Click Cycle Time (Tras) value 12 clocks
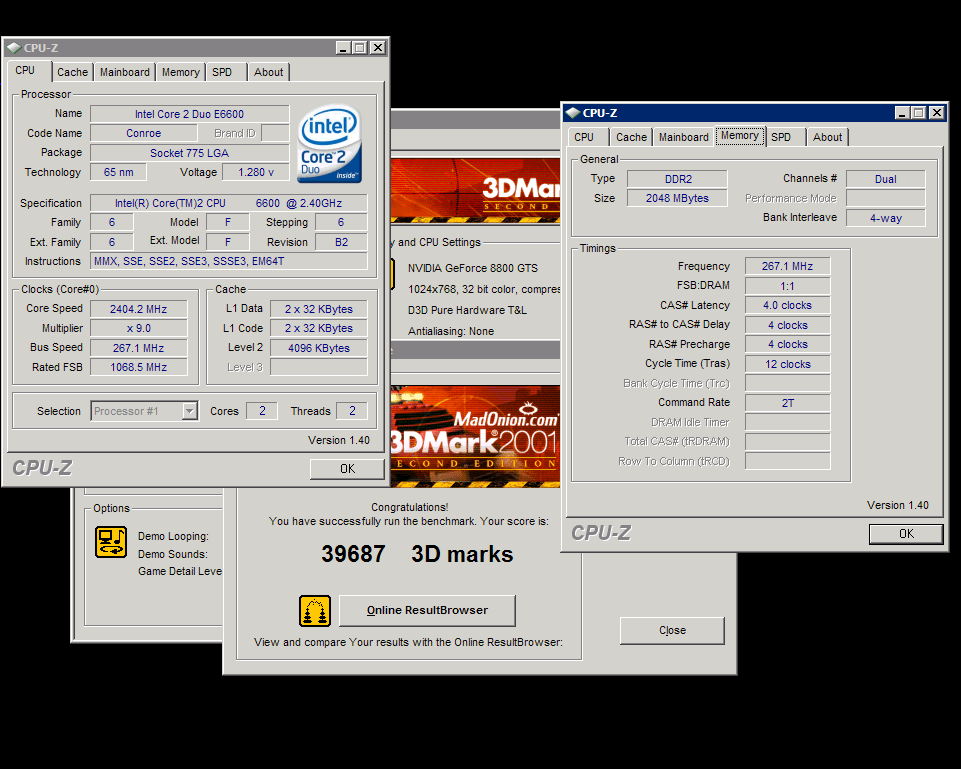Image resolution: width=961 pixels, height=769 pixels. (788, 364)
